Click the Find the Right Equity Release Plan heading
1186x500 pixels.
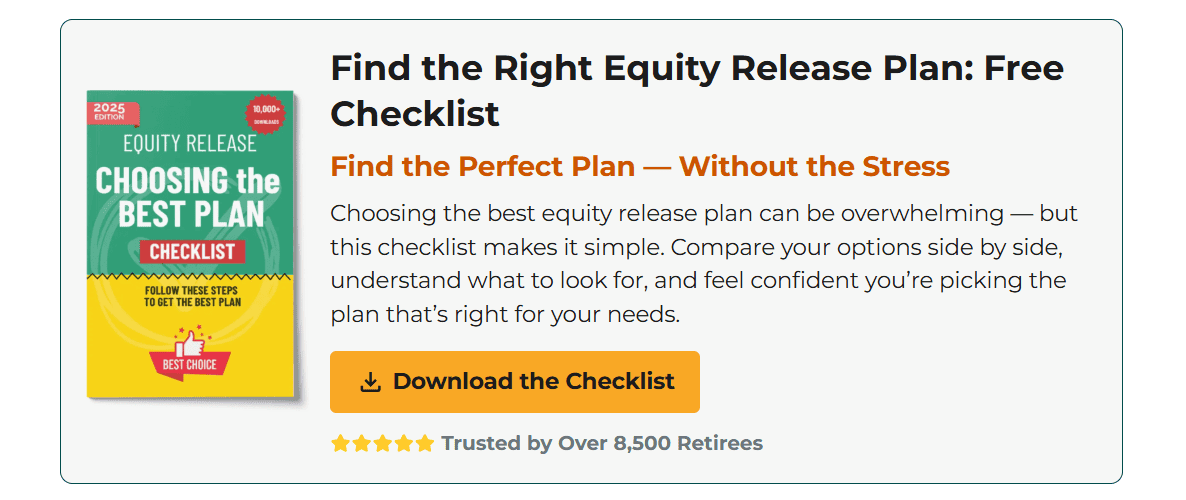(x=697, y=91)
